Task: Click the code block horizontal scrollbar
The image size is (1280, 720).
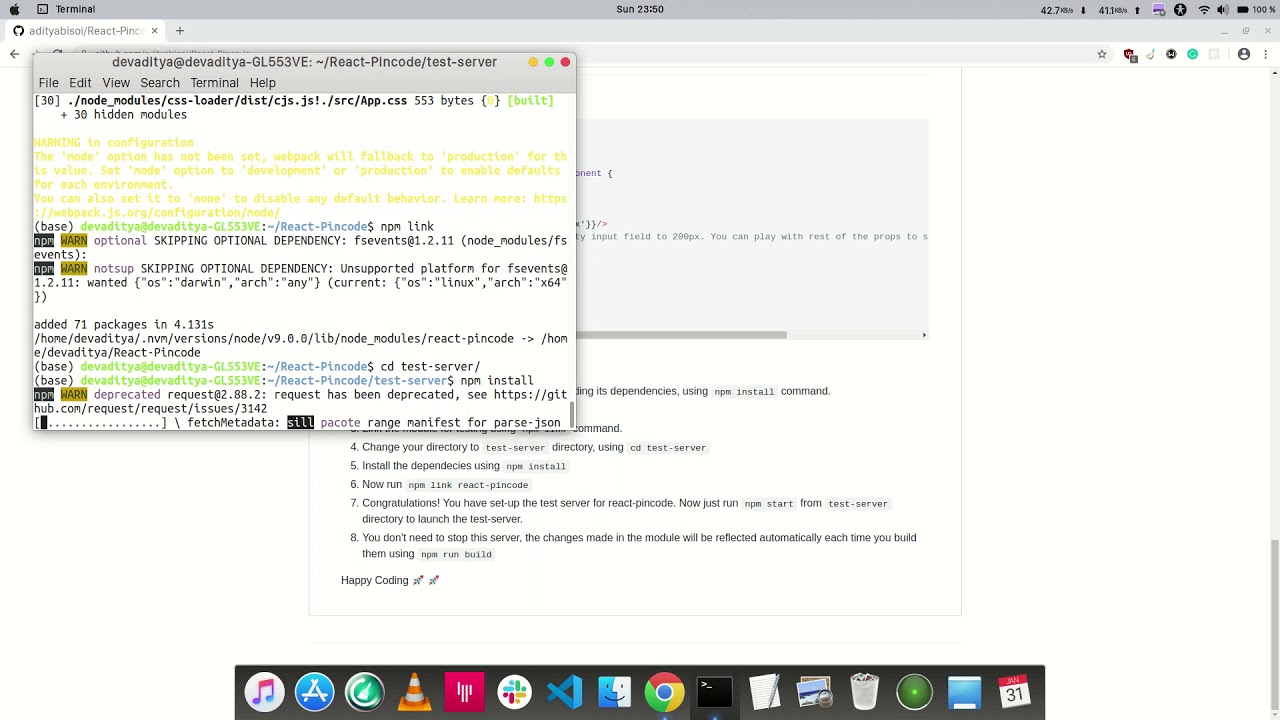Action: point(680,335)
